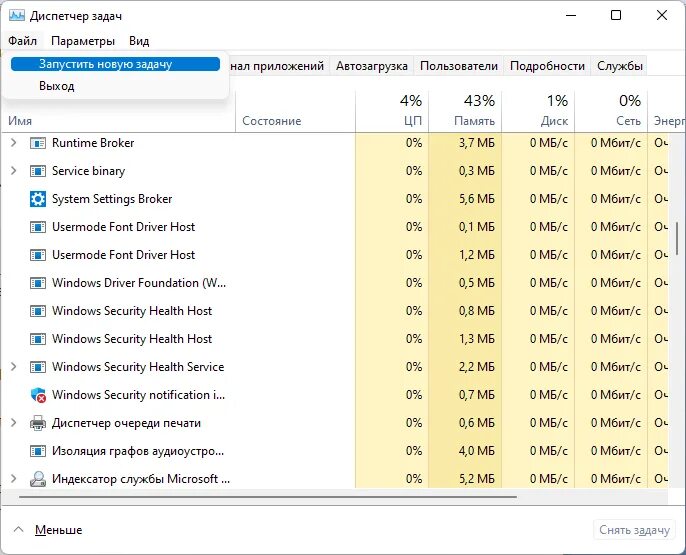Click the 2,2 МБ memory value

point(477,367)
